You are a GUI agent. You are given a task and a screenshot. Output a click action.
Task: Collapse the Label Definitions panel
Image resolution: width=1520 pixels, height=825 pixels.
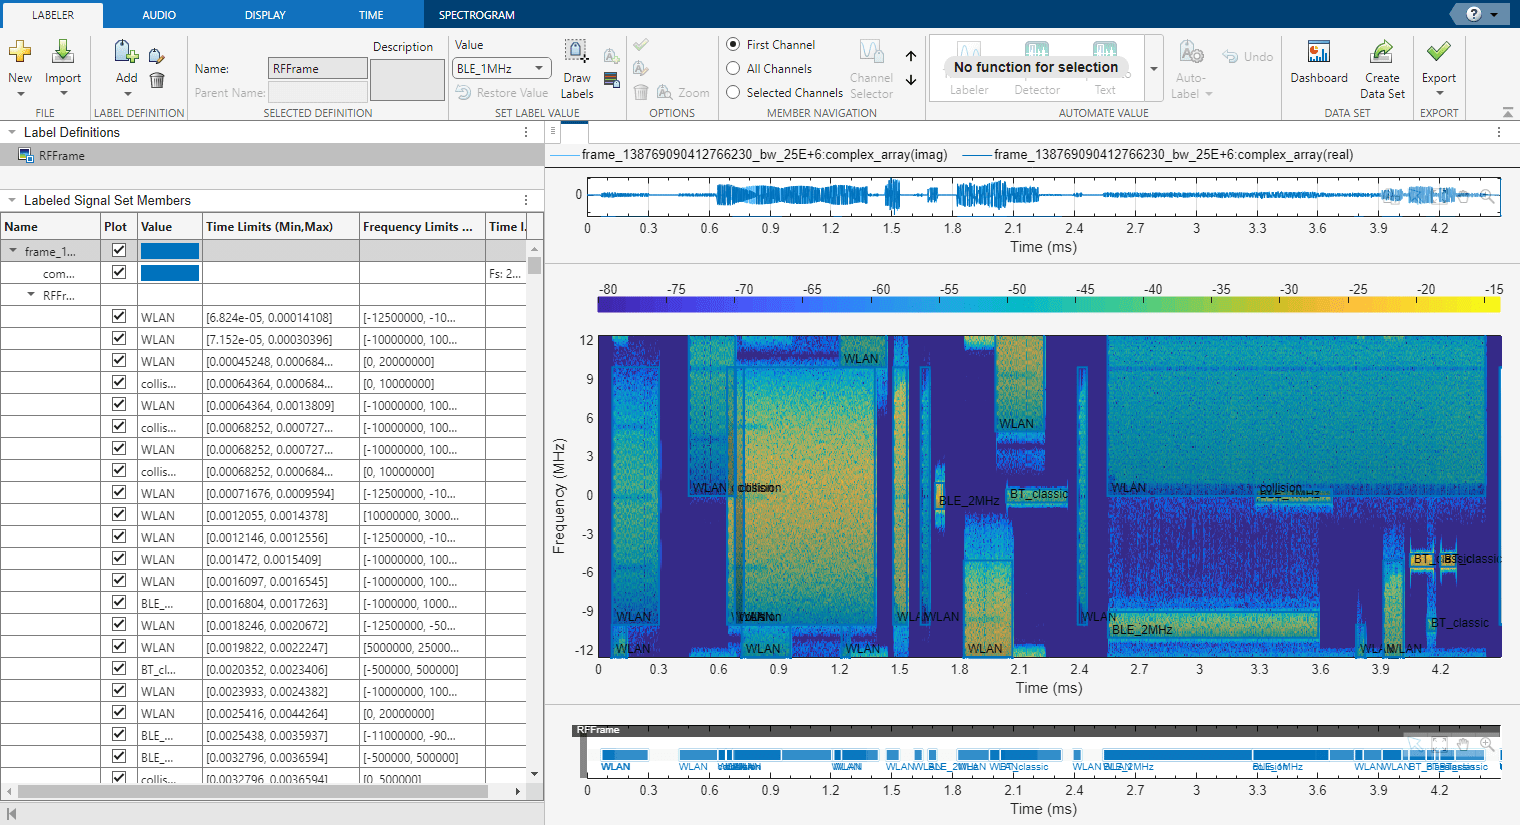click(x=12, y=132)
